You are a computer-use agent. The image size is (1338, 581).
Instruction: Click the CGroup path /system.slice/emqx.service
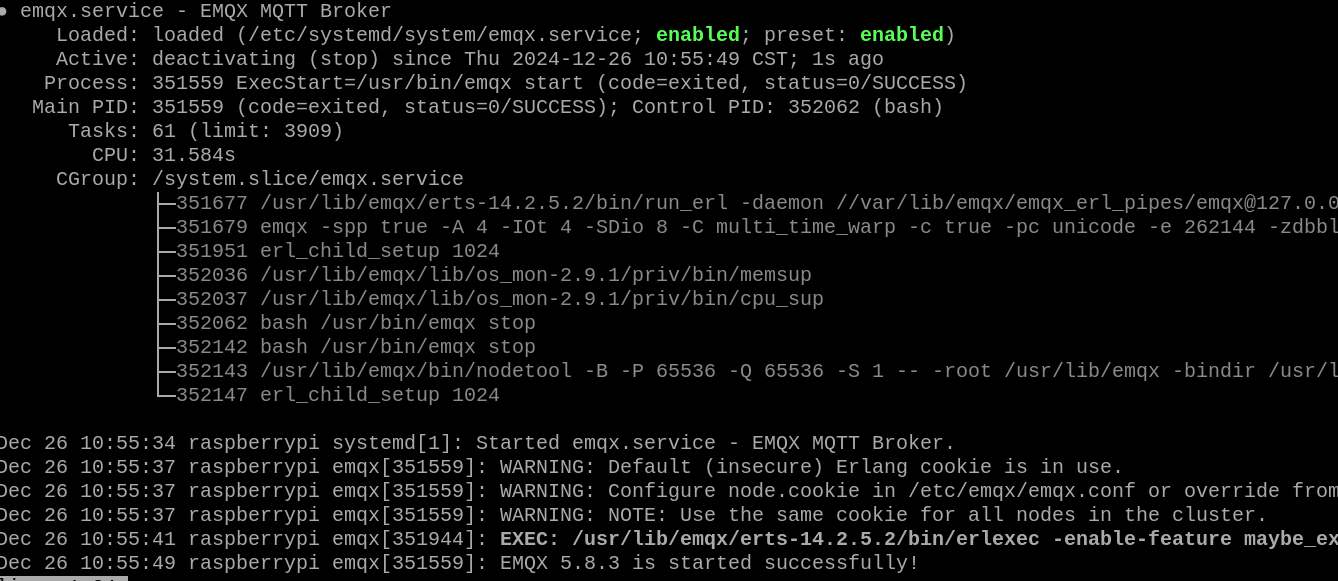click(x=307, y=179)
